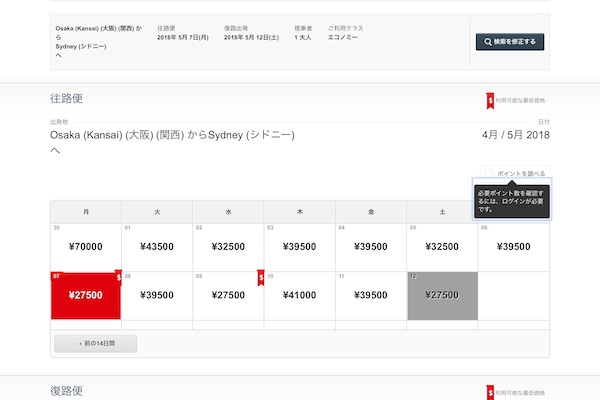Image resolution: width=600 pixels, height=400 pixels.
Task: Click the 復路便 section heading
Action: tap(66, 391)
